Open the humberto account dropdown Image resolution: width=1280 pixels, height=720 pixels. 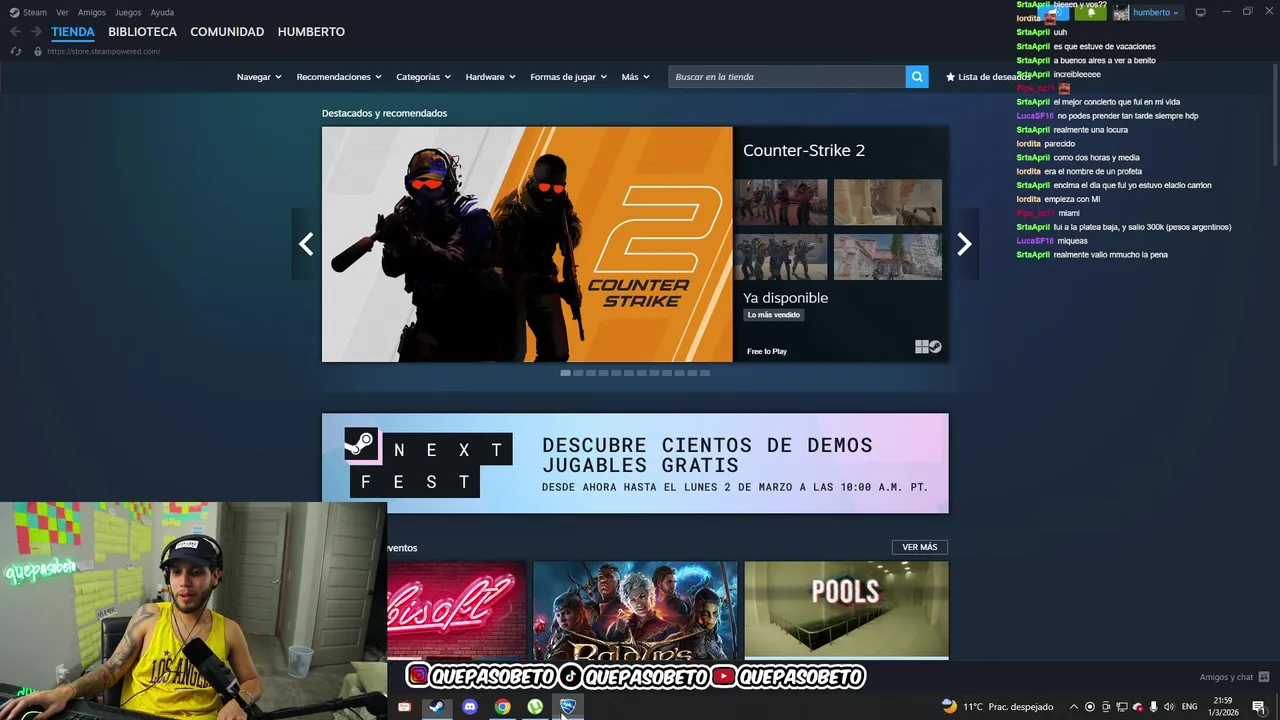click(x=1156, y=12)
